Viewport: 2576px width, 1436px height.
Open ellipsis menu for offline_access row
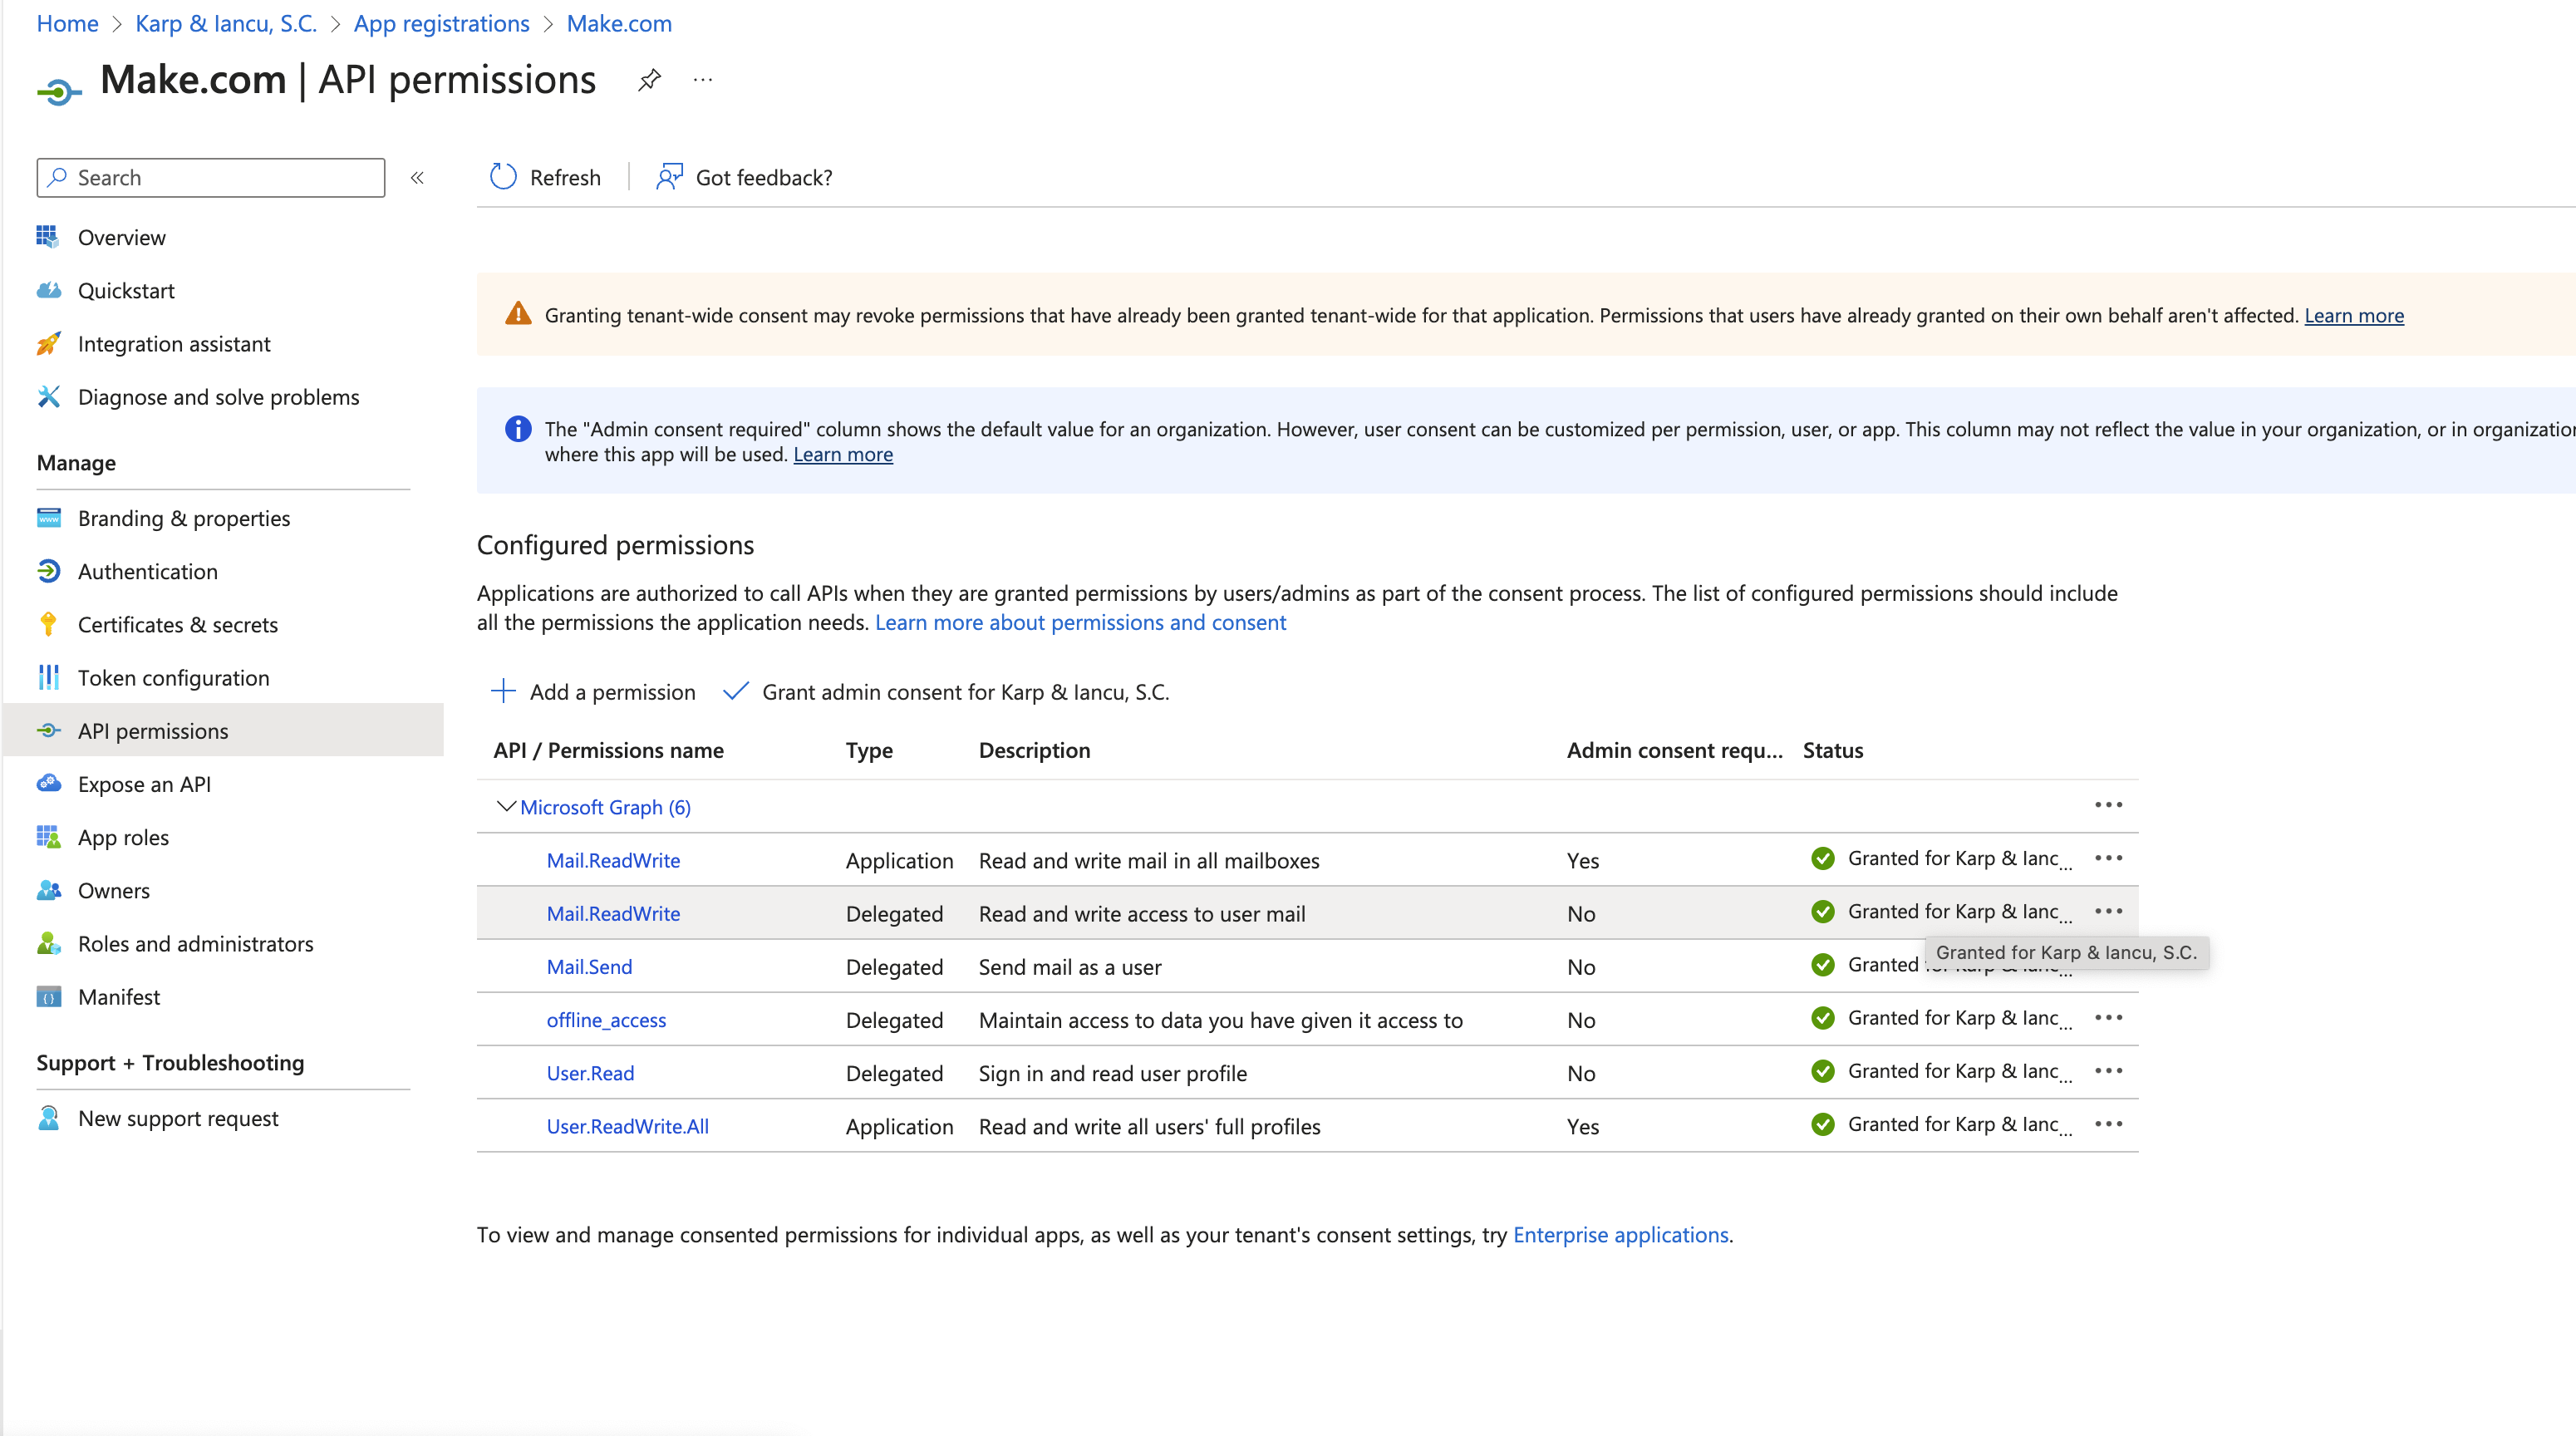tap(2108, 1017)
